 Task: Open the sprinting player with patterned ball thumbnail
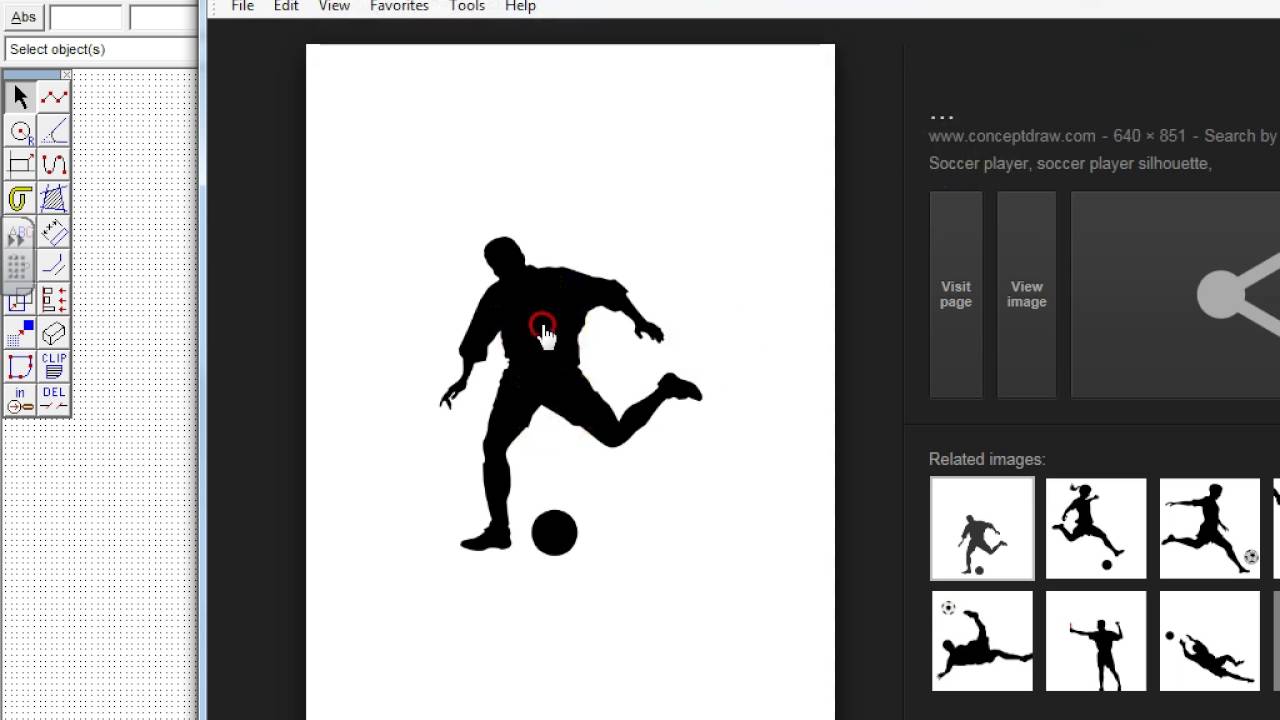point(1210,528)
